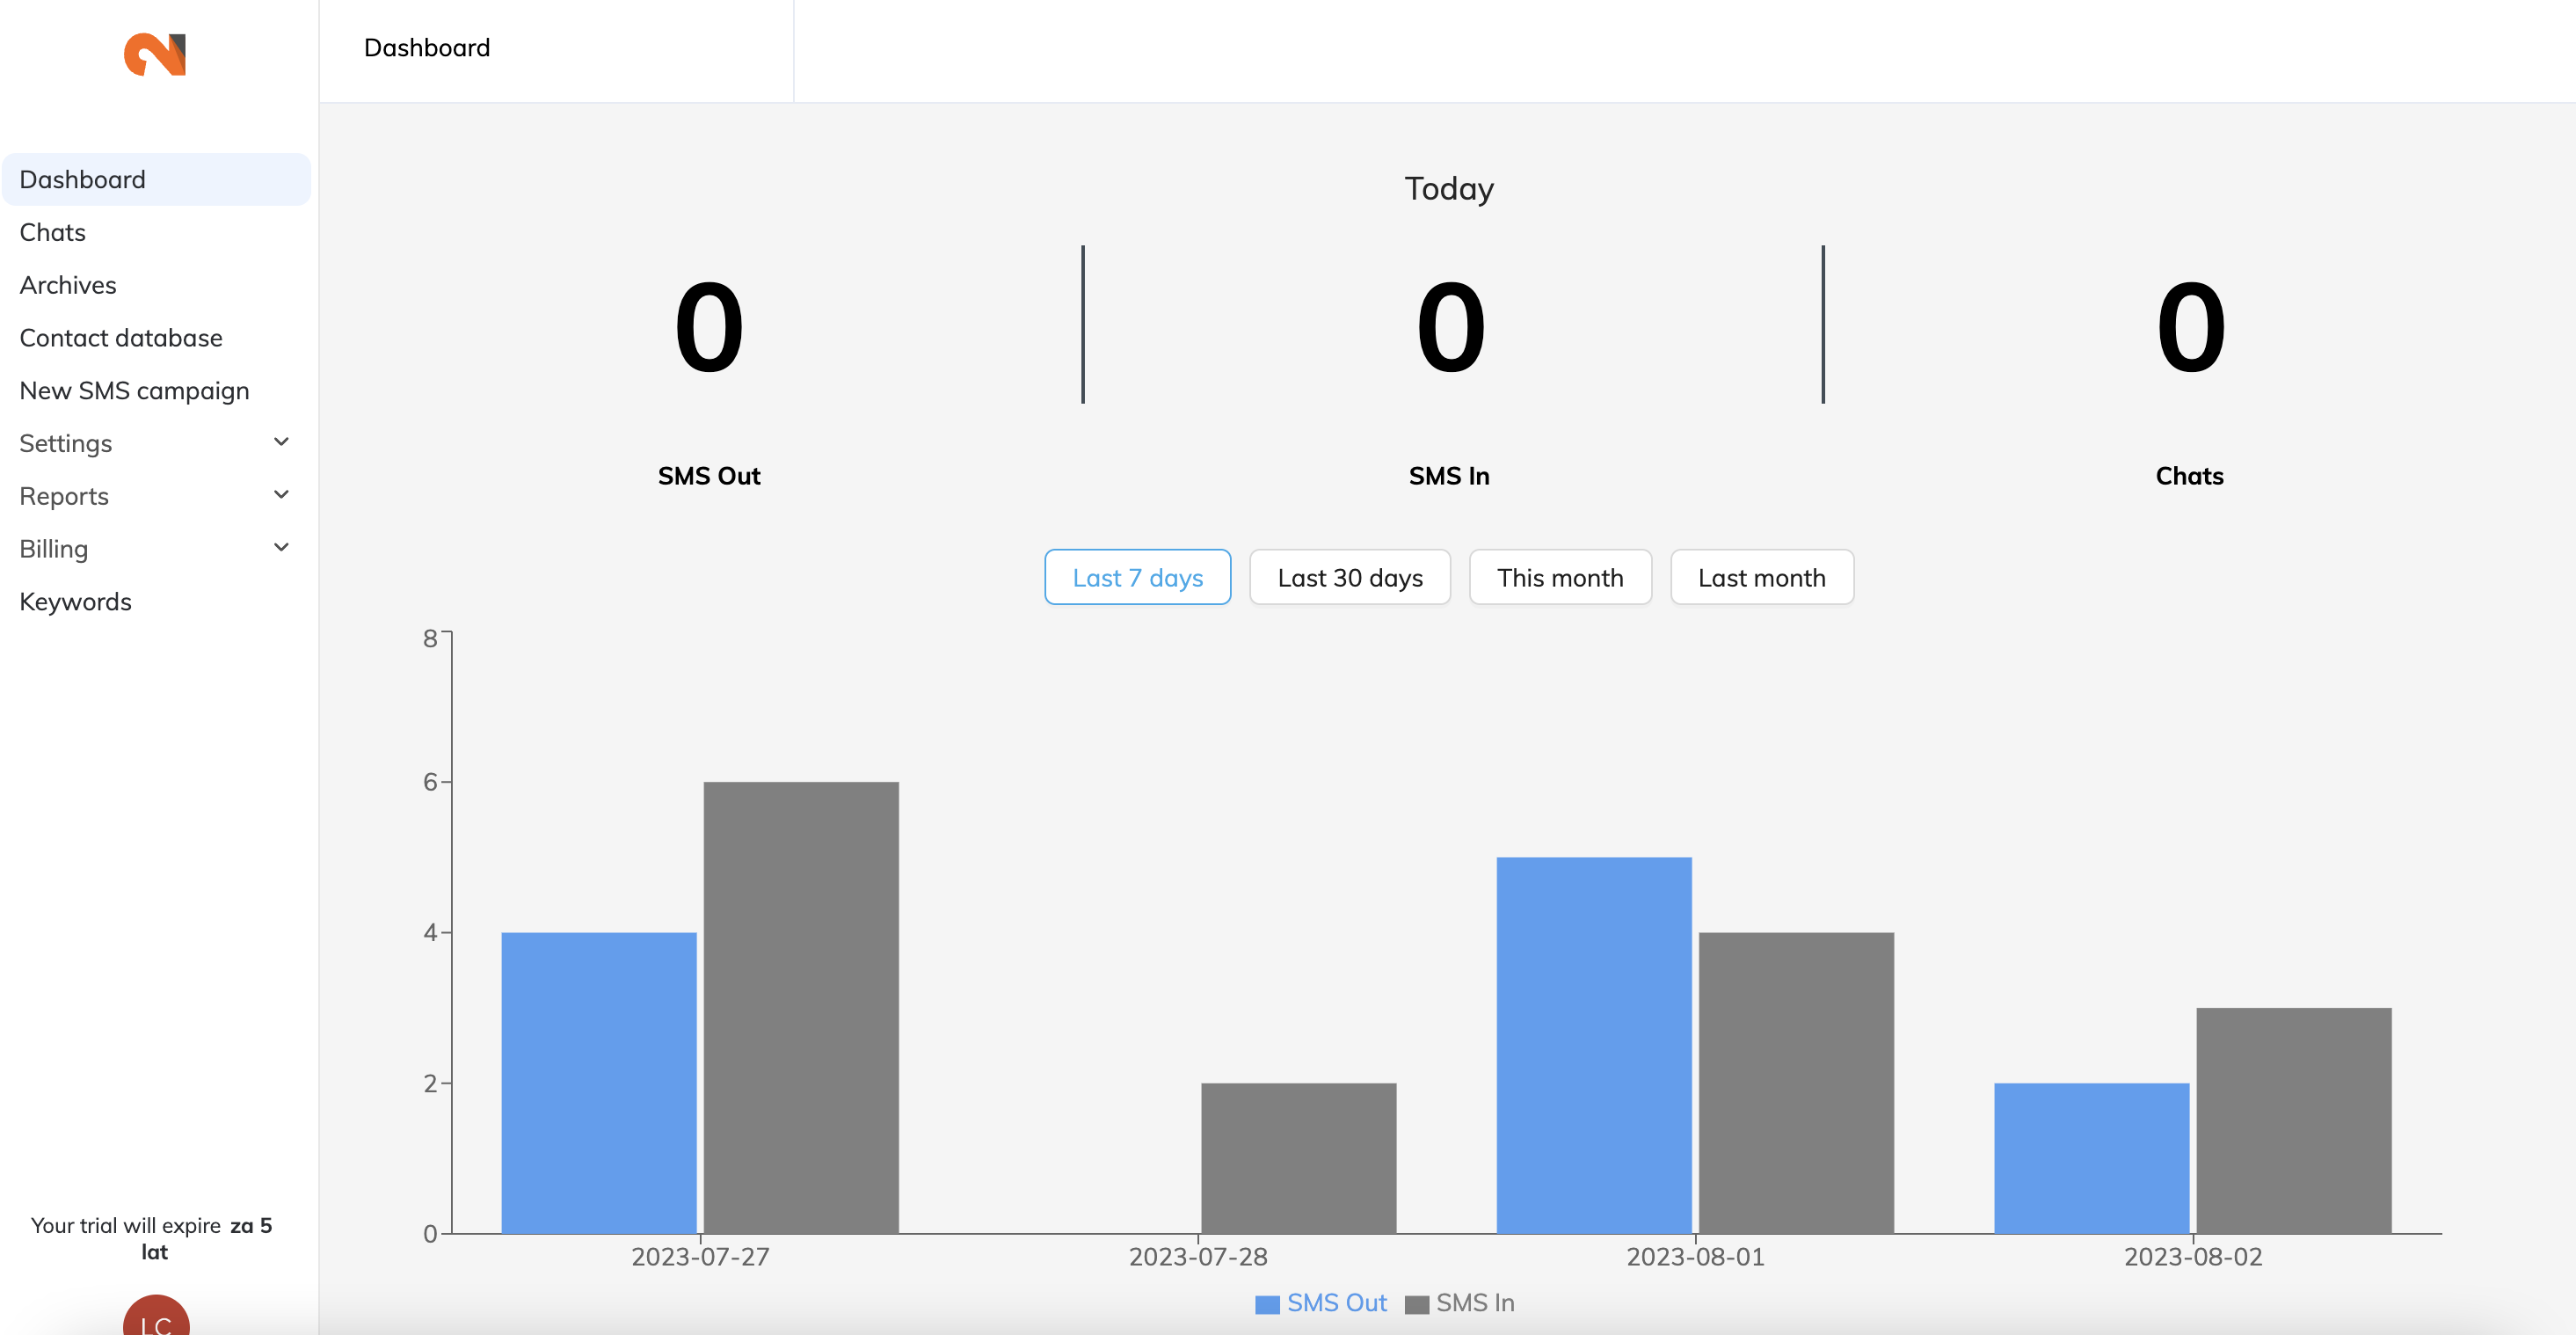Screen dimensions: 2576x1335
Task: Expand the Settings menu chevron
Action: [x=281, y=442]
